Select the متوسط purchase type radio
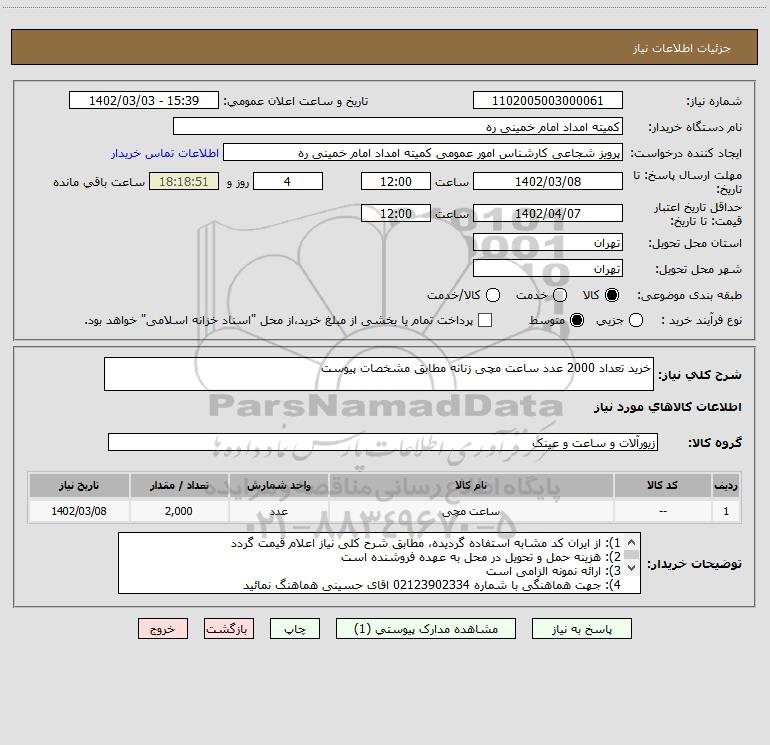The width and height of the screenshot is (770, 745). (x=577, y=320)
